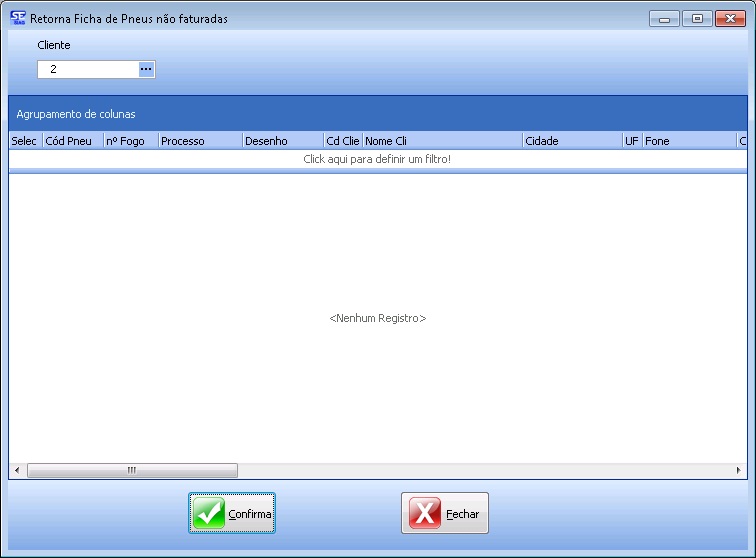Viewport: 756px width, 558px height.
Task: Click the horizontal scrollbar left arrow
Action: coord(16,470)
